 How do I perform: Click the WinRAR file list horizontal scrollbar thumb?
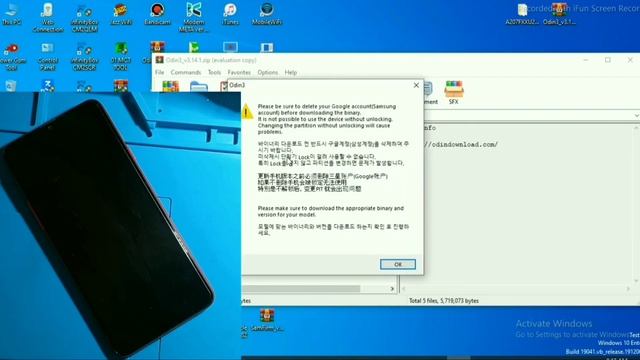pos(301,289)
